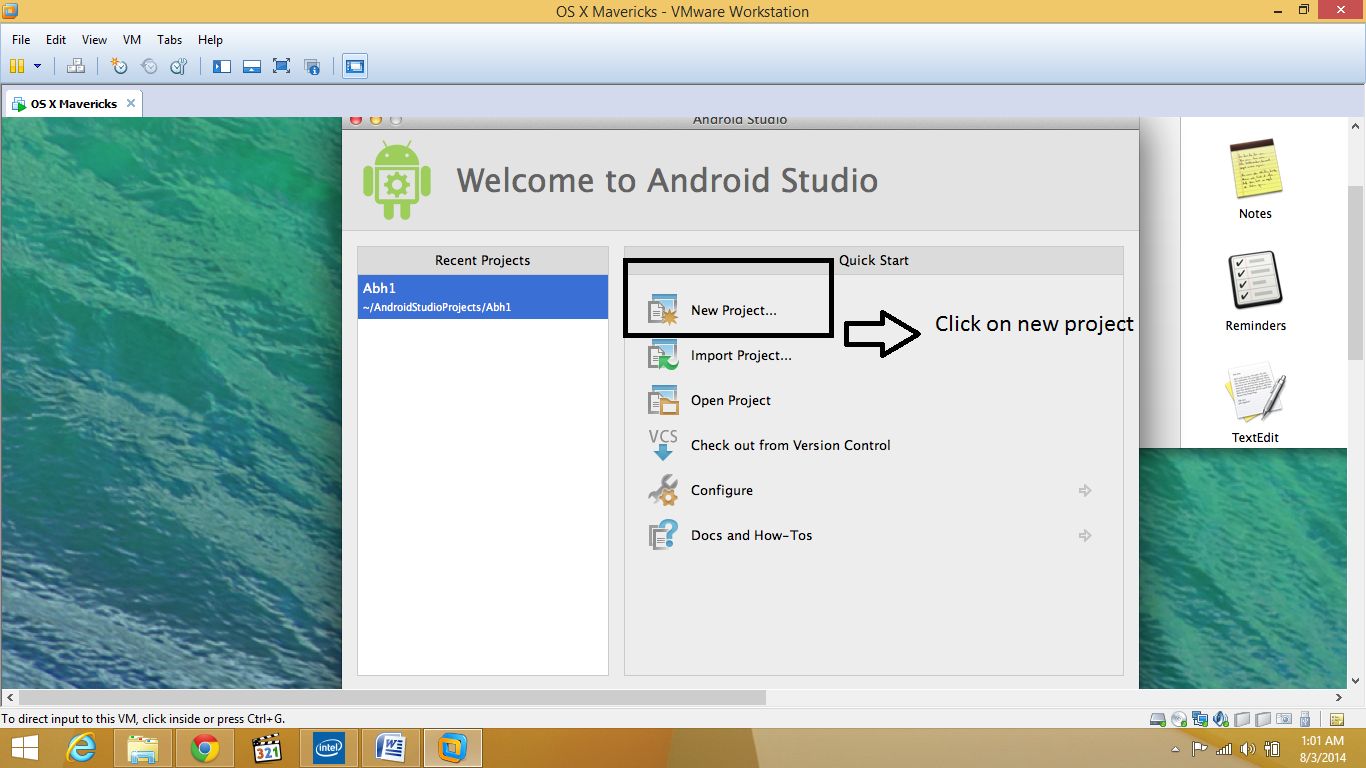1366x768 pixels.
Task: Click the Open Project folder icon
Action: click(663, 400)
